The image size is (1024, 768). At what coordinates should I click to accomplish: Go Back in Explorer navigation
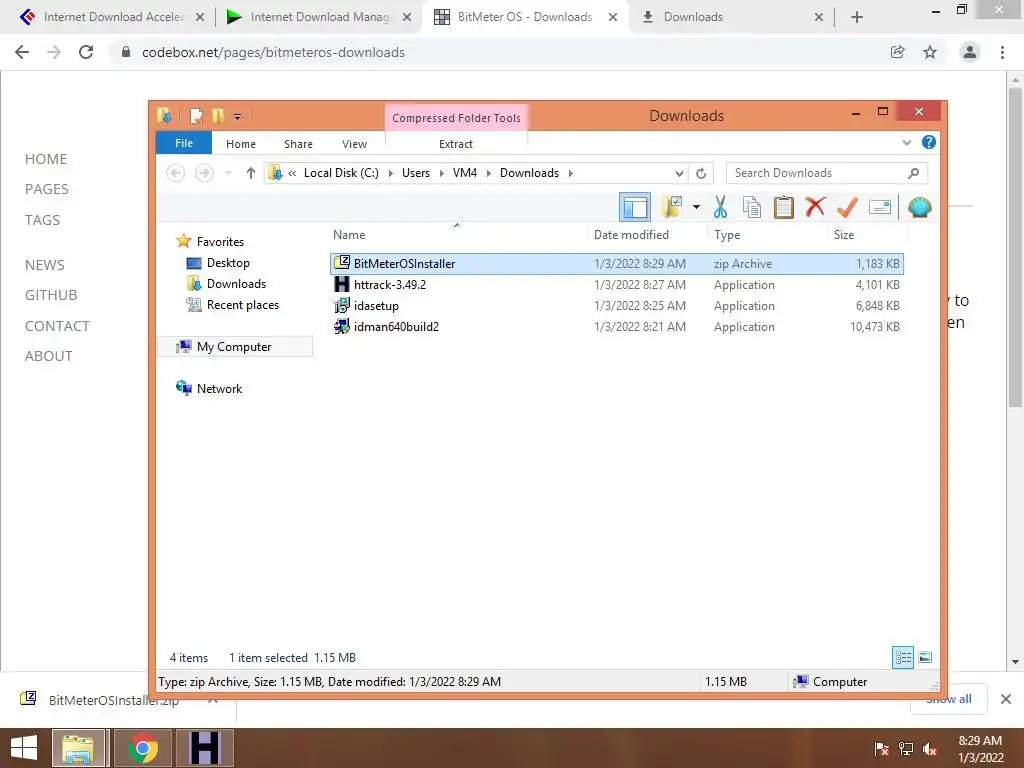(175, 173)
